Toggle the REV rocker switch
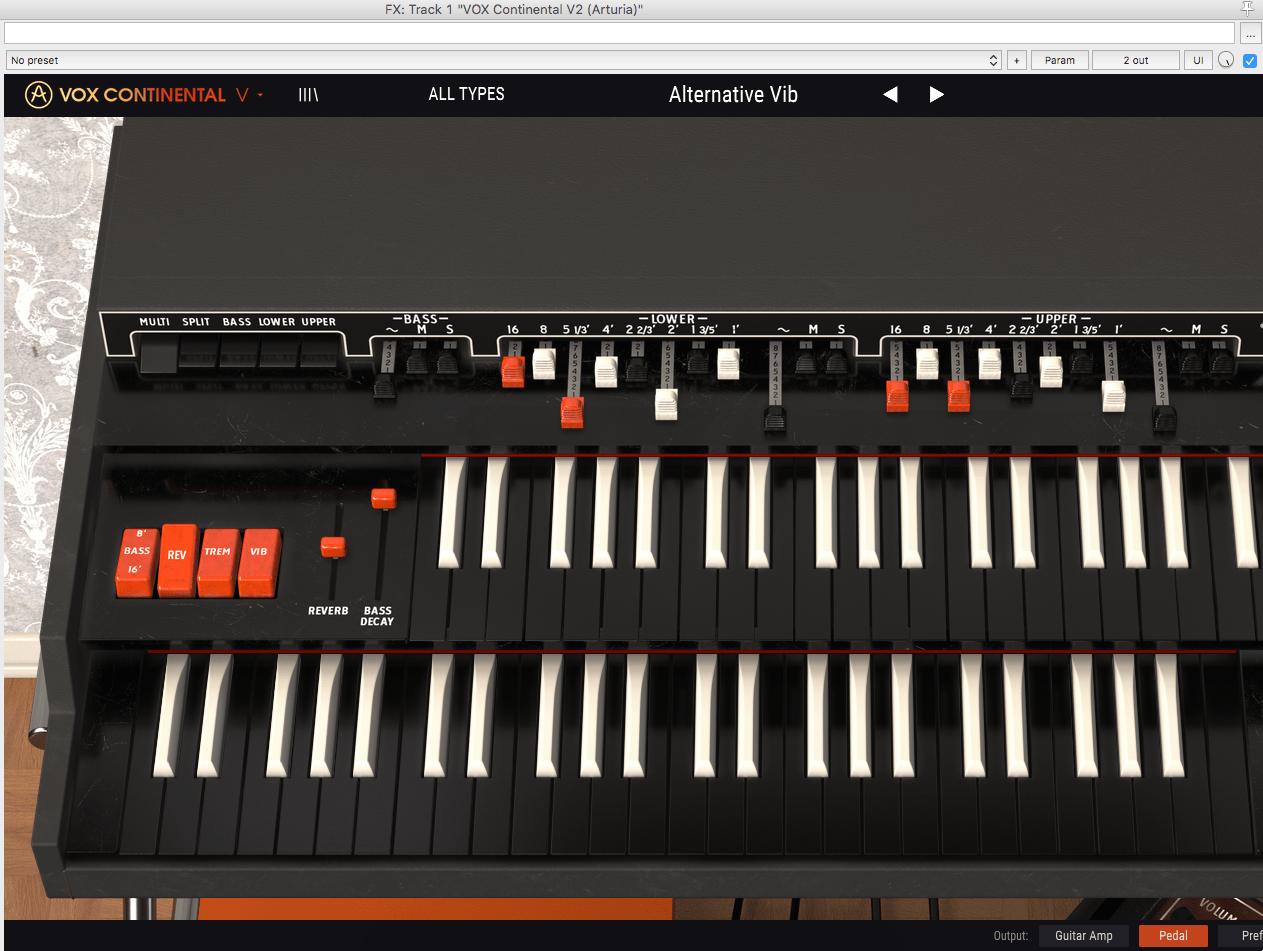Image resolution: width=1263 pixels, height=951 pixels. 178,560
